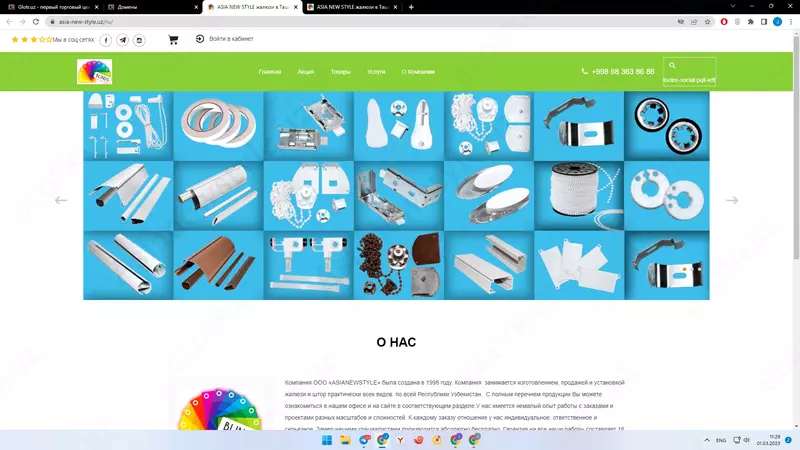Click the crossed-eye tracking icon in address bar
This screenshot has height=450, width=800.
(x=681, y=21)
